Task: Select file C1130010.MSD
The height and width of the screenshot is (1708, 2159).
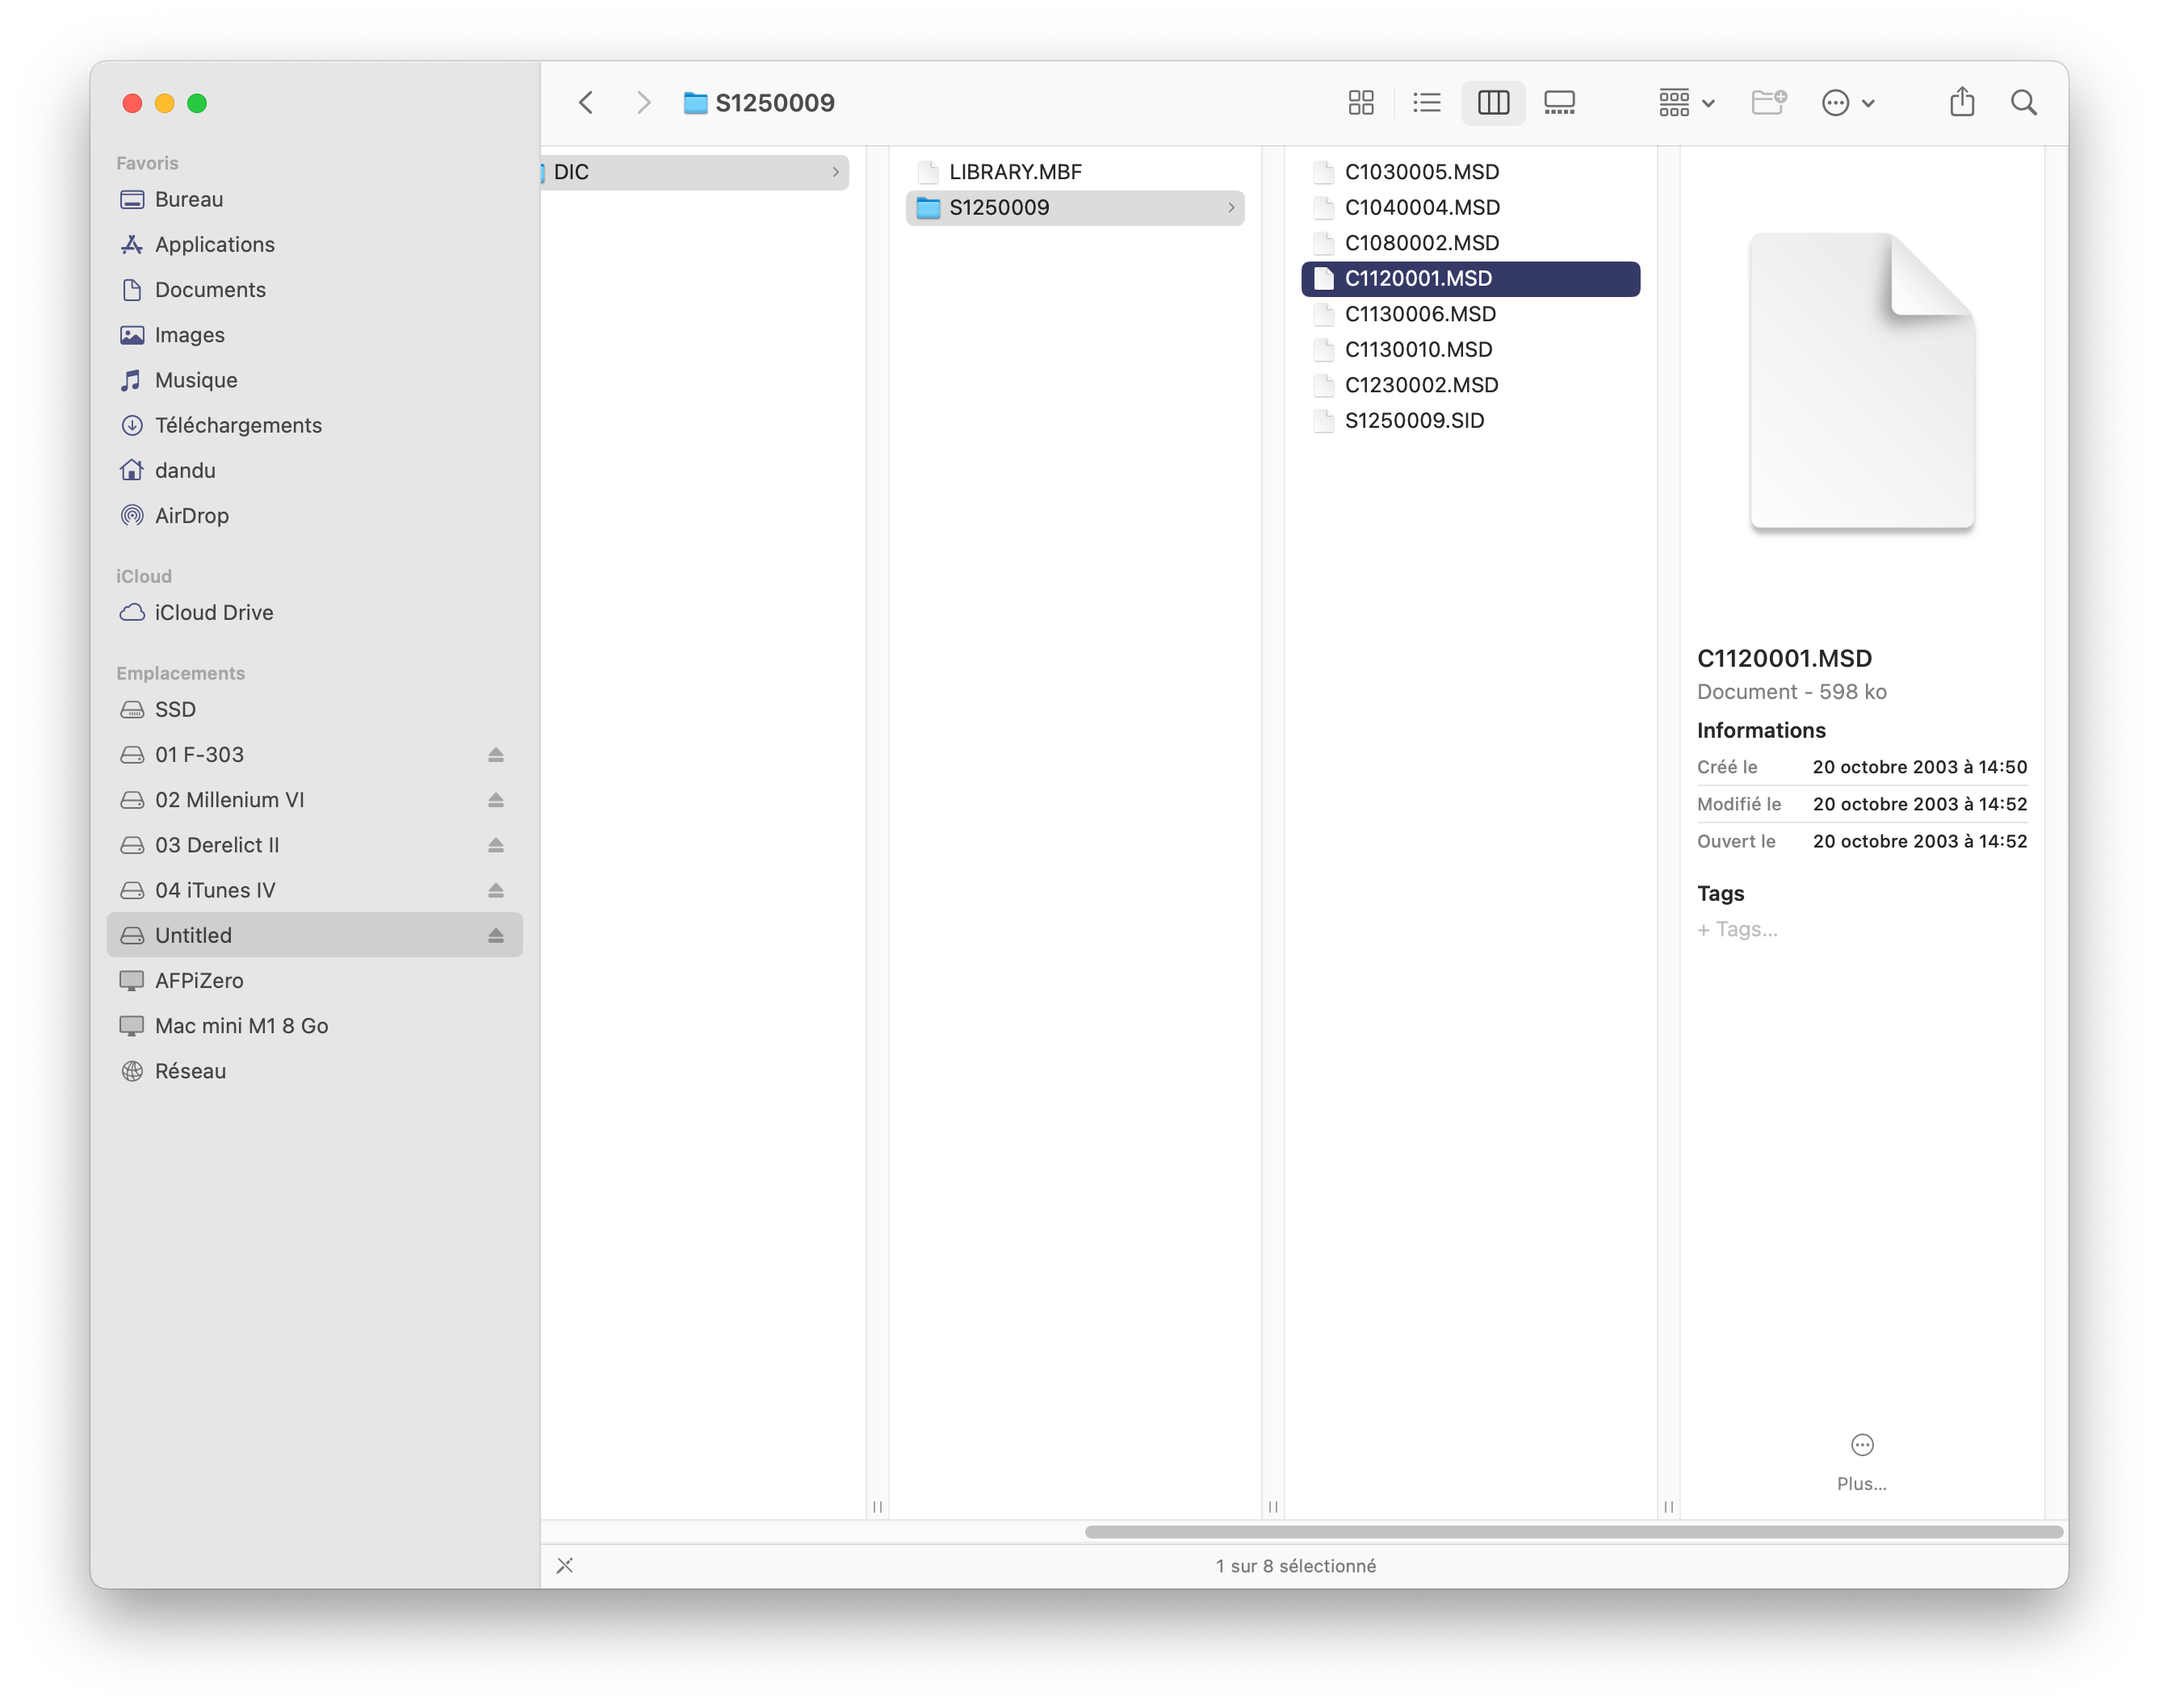Action: [1470, 349]
